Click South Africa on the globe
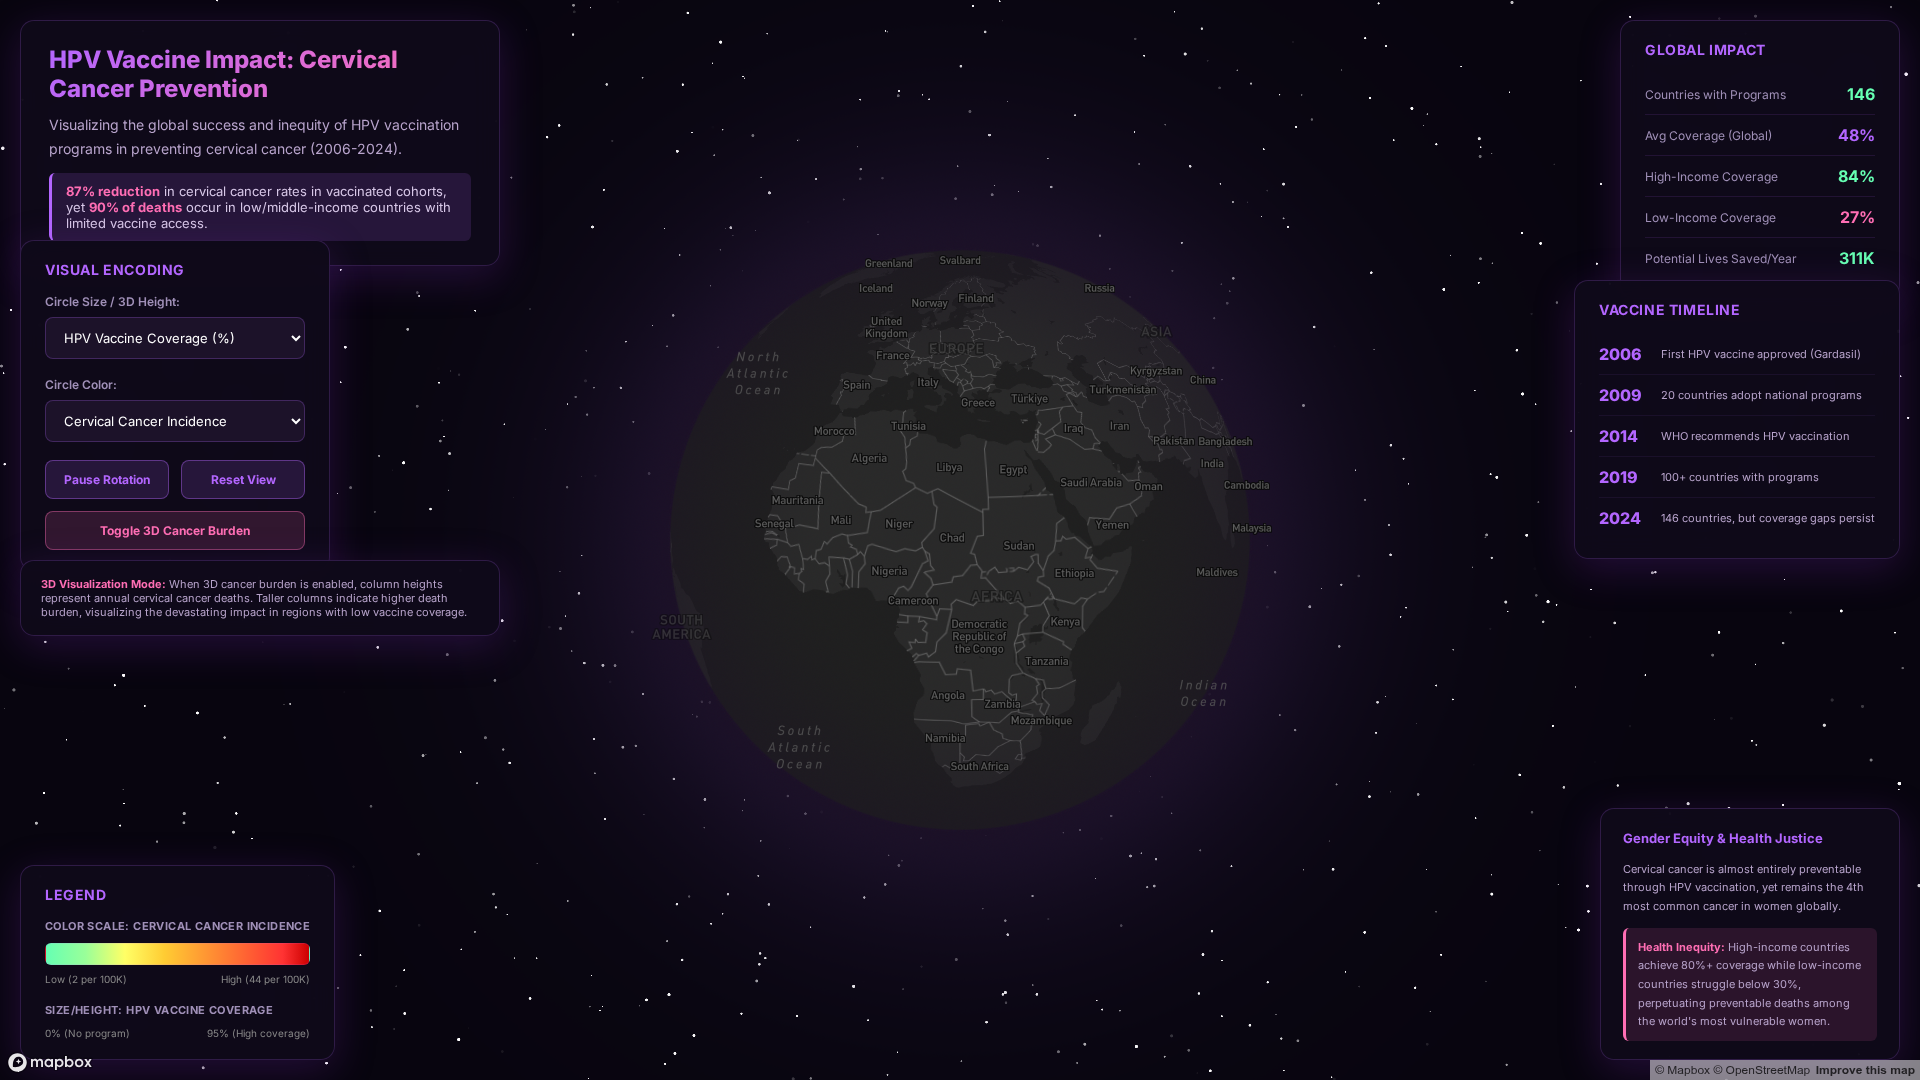The width and height of the screenshot is (1920, 1080). coord(979,766)
